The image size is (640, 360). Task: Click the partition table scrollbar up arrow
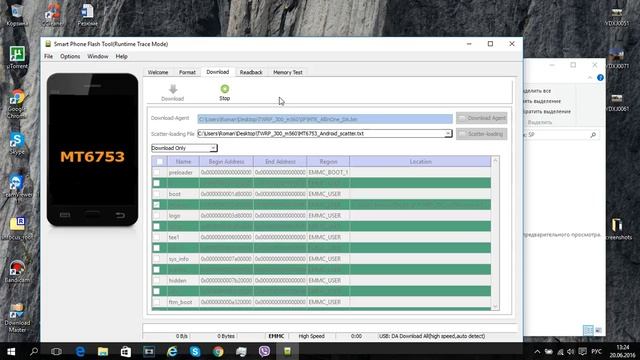click(496, 160)
